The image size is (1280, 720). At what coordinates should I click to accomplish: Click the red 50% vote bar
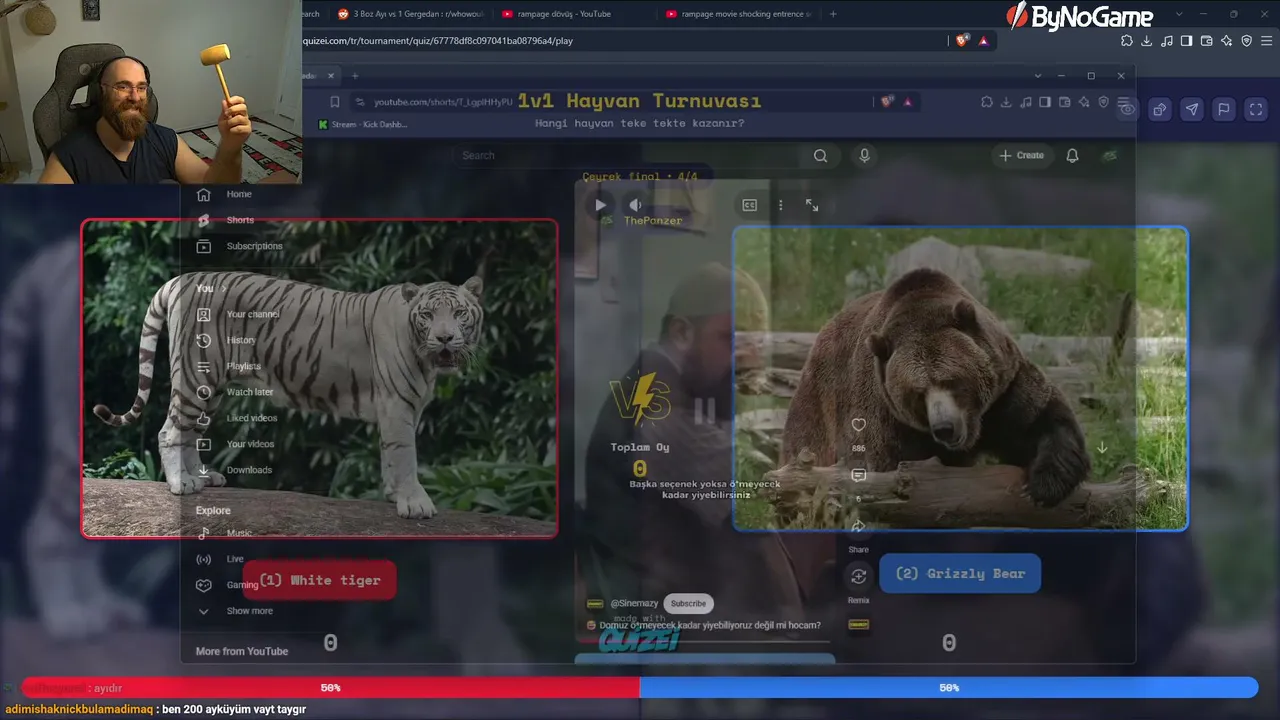[x=330, y=688]
